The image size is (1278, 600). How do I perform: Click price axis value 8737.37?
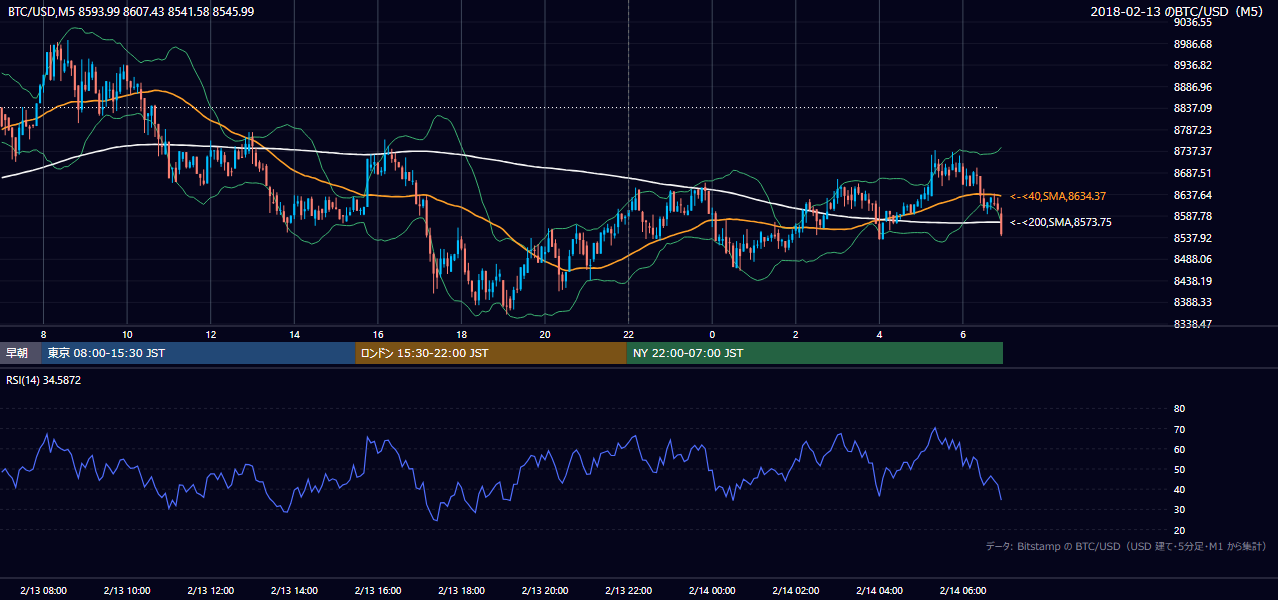point(1192,151)
